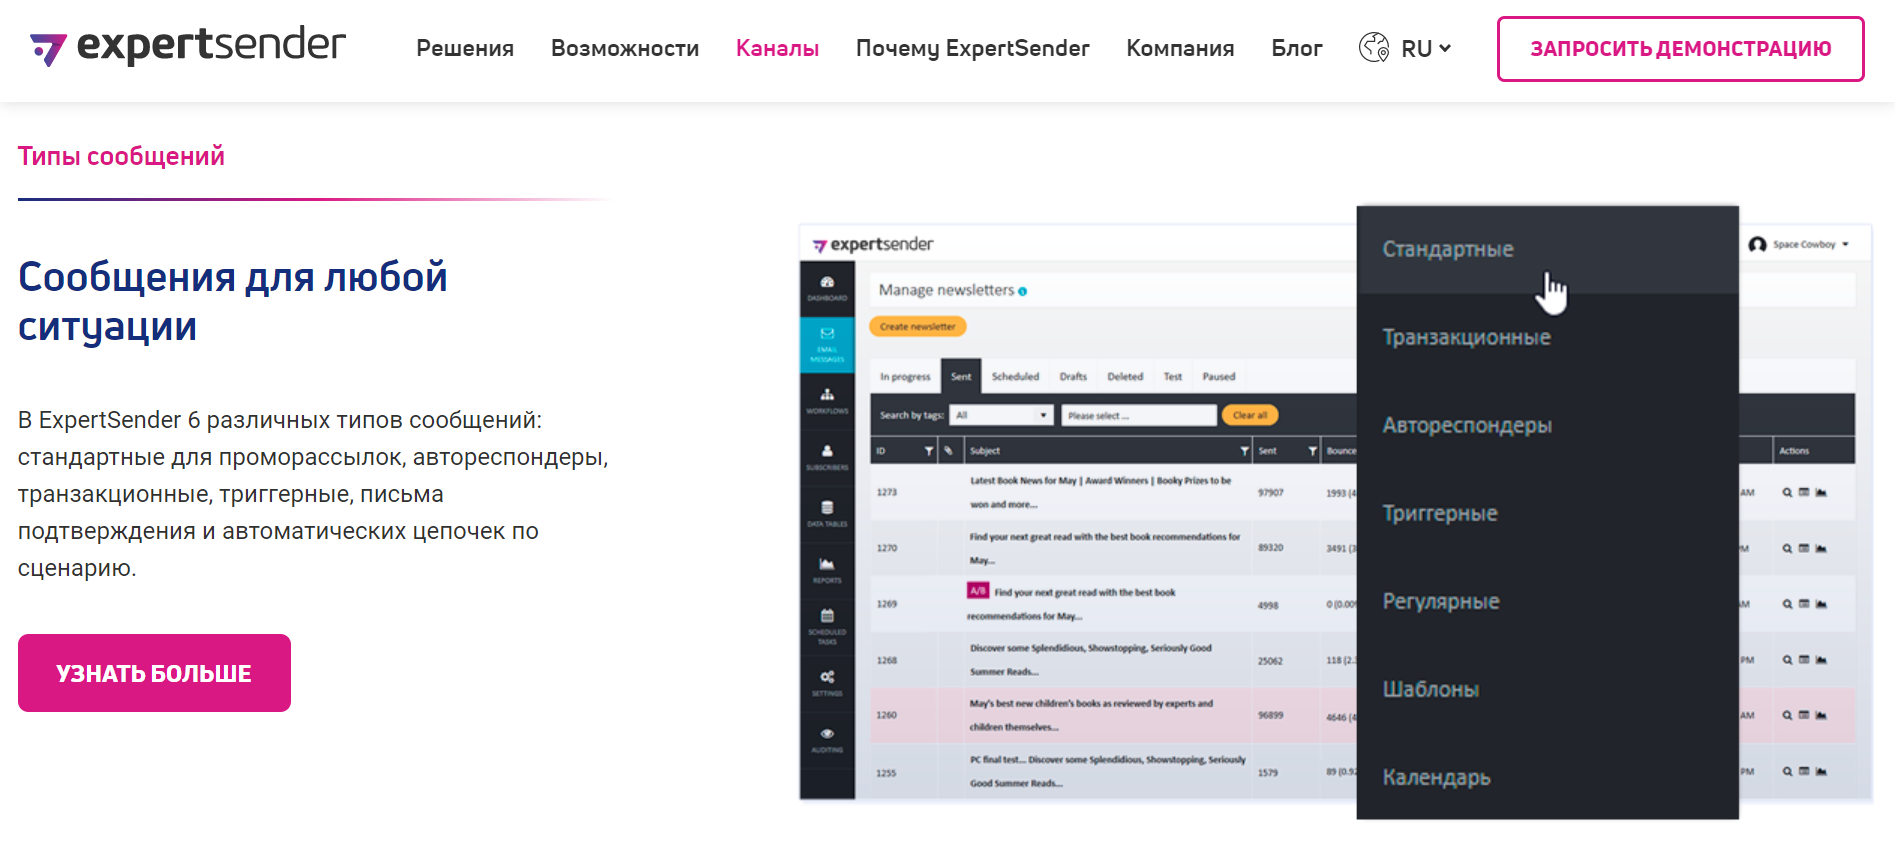
Task: Click the Create newsletter button
Action: click(x=918, y=326)
